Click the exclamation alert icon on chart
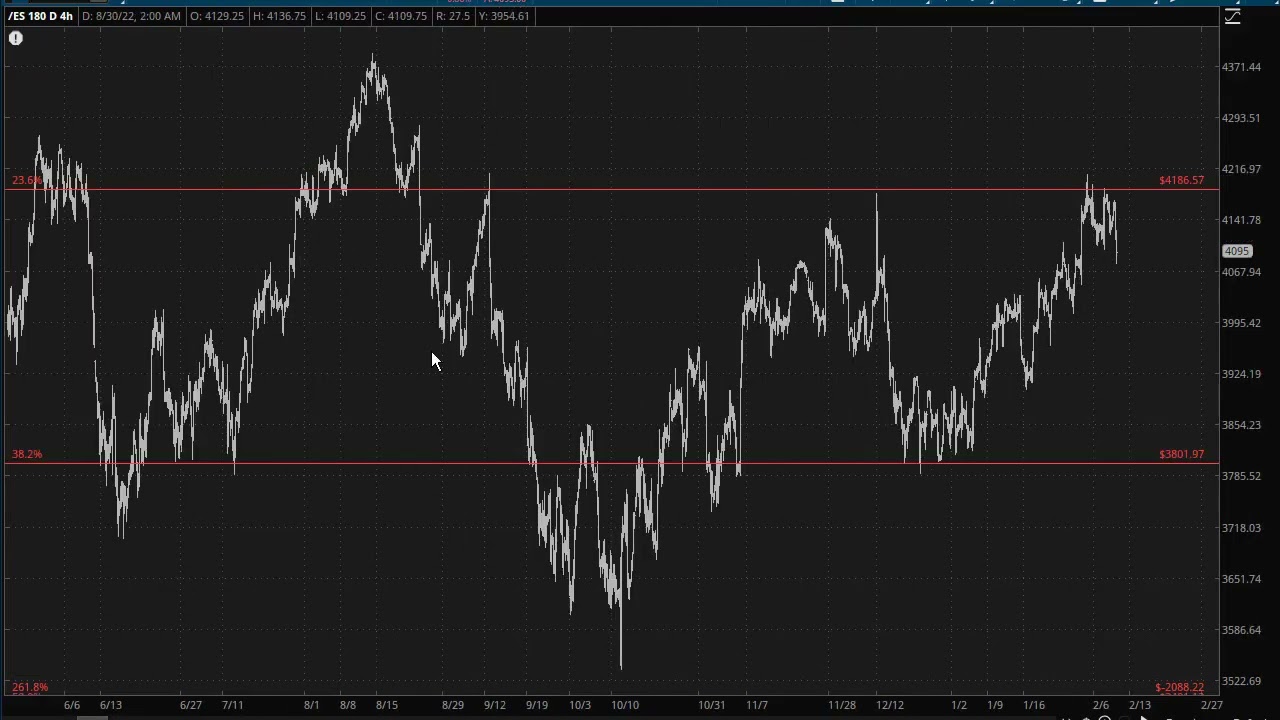Screen dimensions: 1280x720 pyautogui.click(x=16, y=38)
